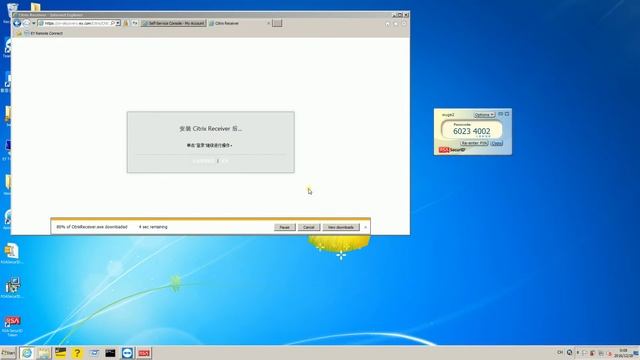This screenshot has height=360, width=640.
Task: Minimize the RSA SecurID token window
Action: tap(500, 114)
